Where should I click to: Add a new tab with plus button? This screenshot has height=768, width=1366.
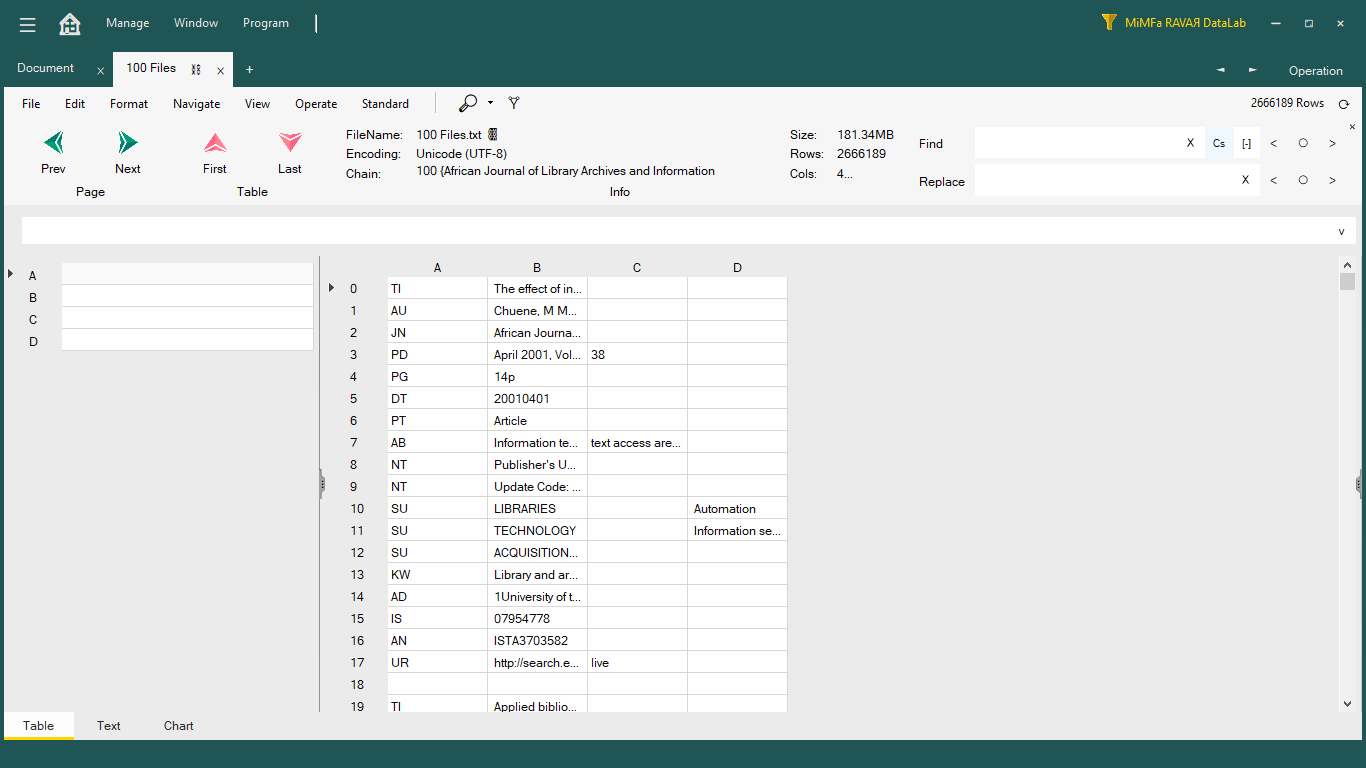click(250, 69)
